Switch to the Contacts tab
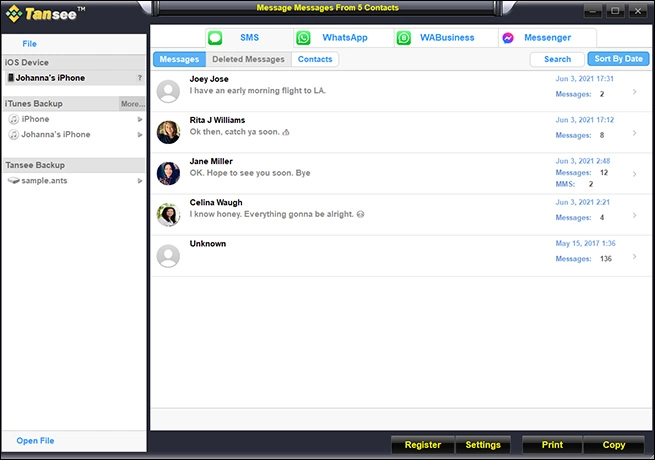Viewport: 655px width, 460px height. 315,60
